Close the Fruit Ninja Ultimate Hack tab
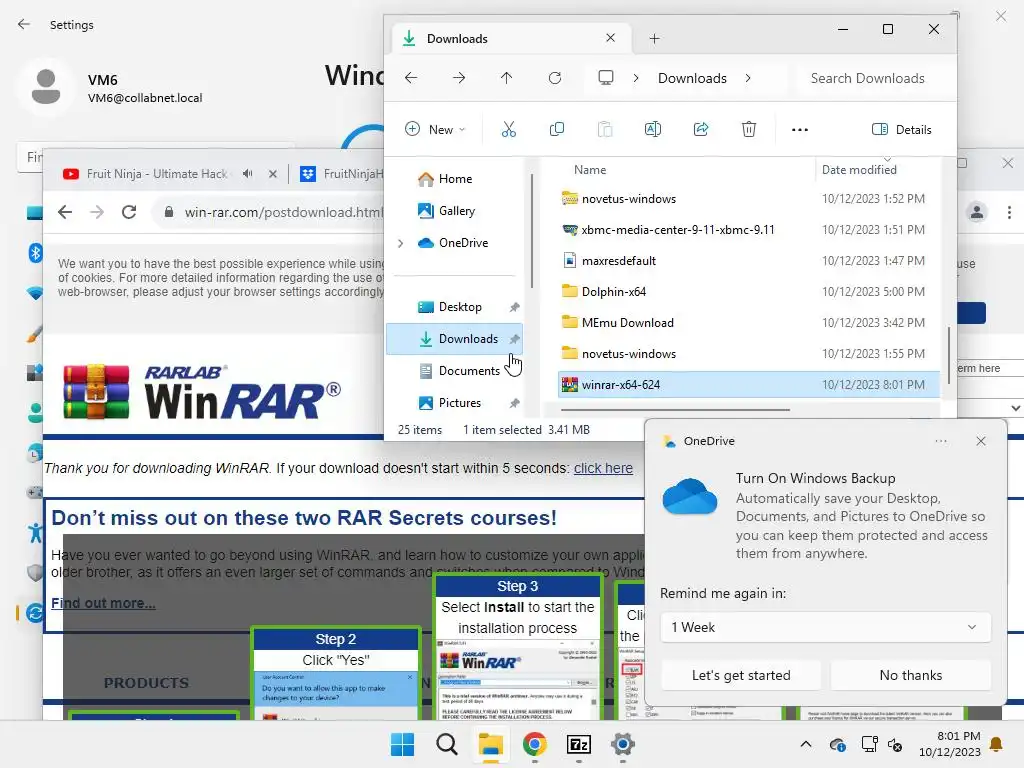Viewport: 1024px width, 768px height. tap(273, 174)
